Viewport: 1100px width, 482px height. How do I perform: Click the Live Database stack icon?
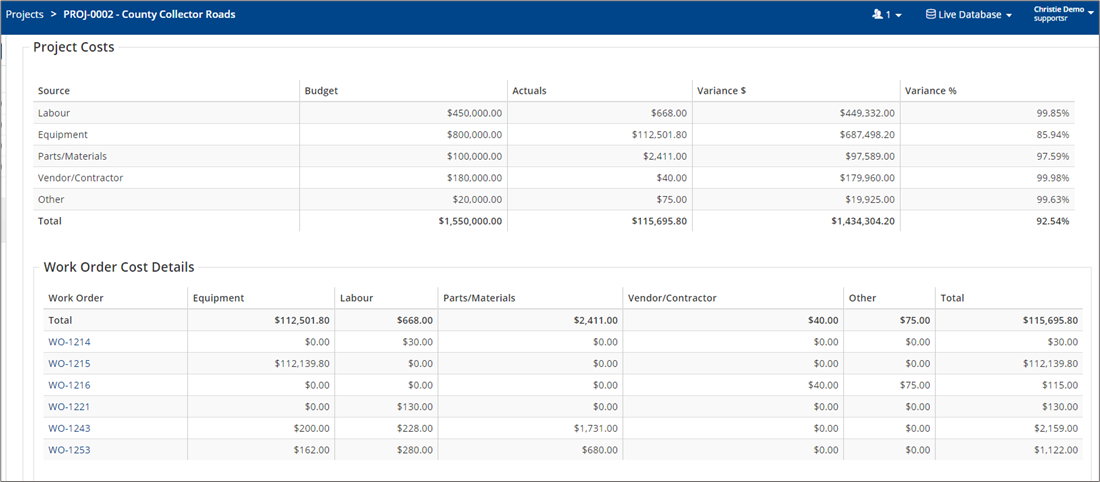click(931, 14)
